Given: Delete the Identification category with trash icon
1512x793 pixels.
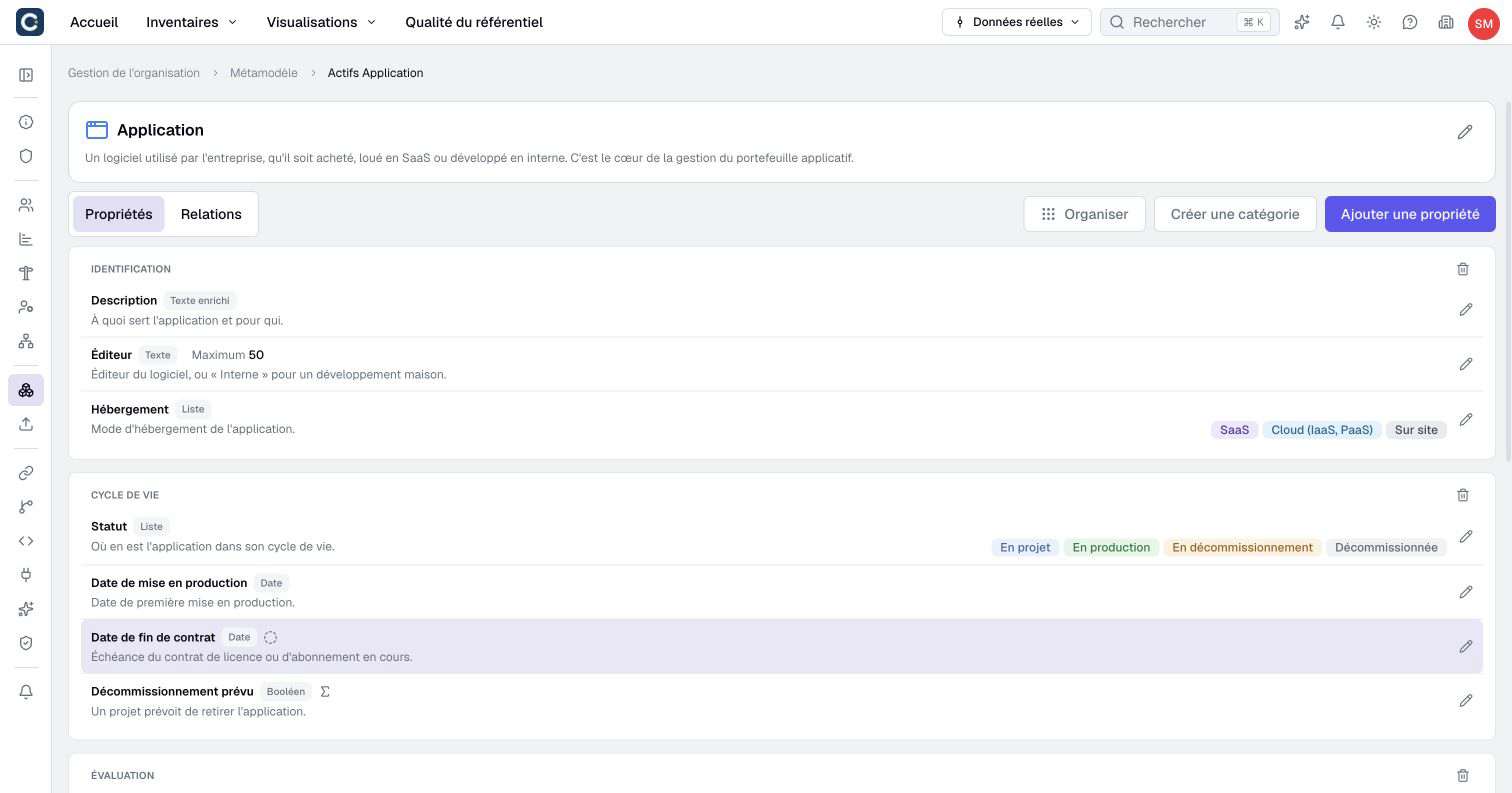Looking at the screenshot, I should click(x=1463, y=269).
